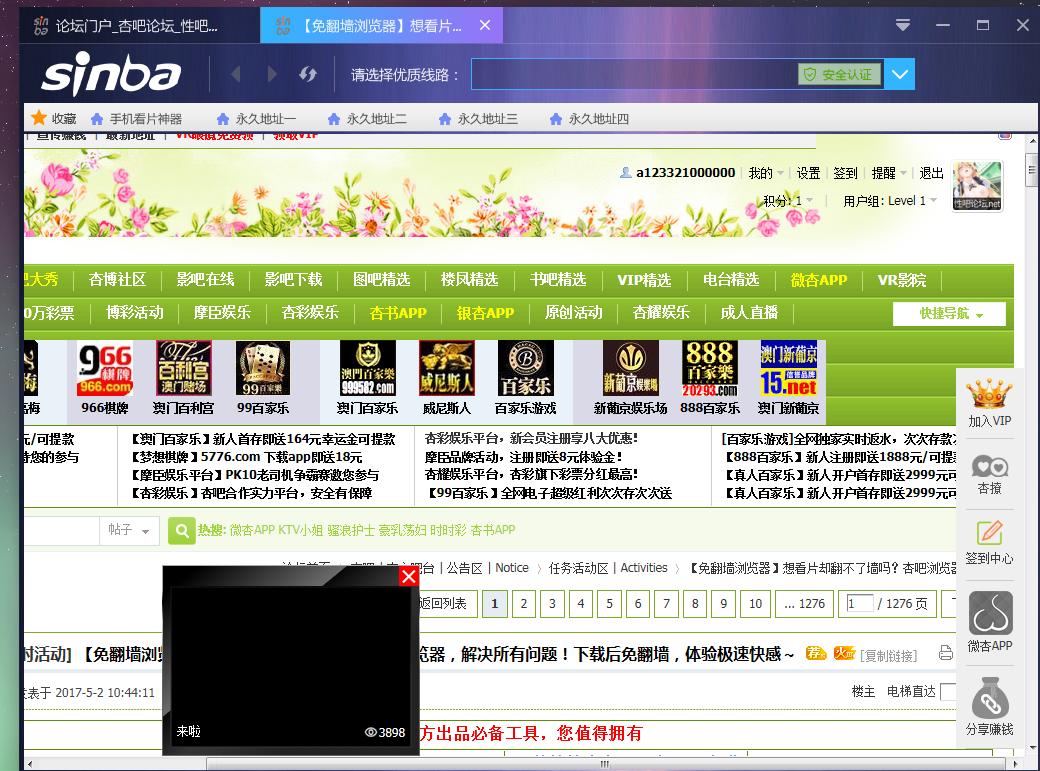Click 签到 in the user bar

(845, 173)
